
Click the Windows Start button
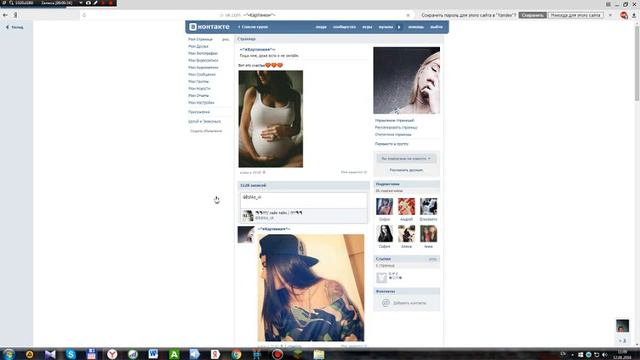[9, 354]
